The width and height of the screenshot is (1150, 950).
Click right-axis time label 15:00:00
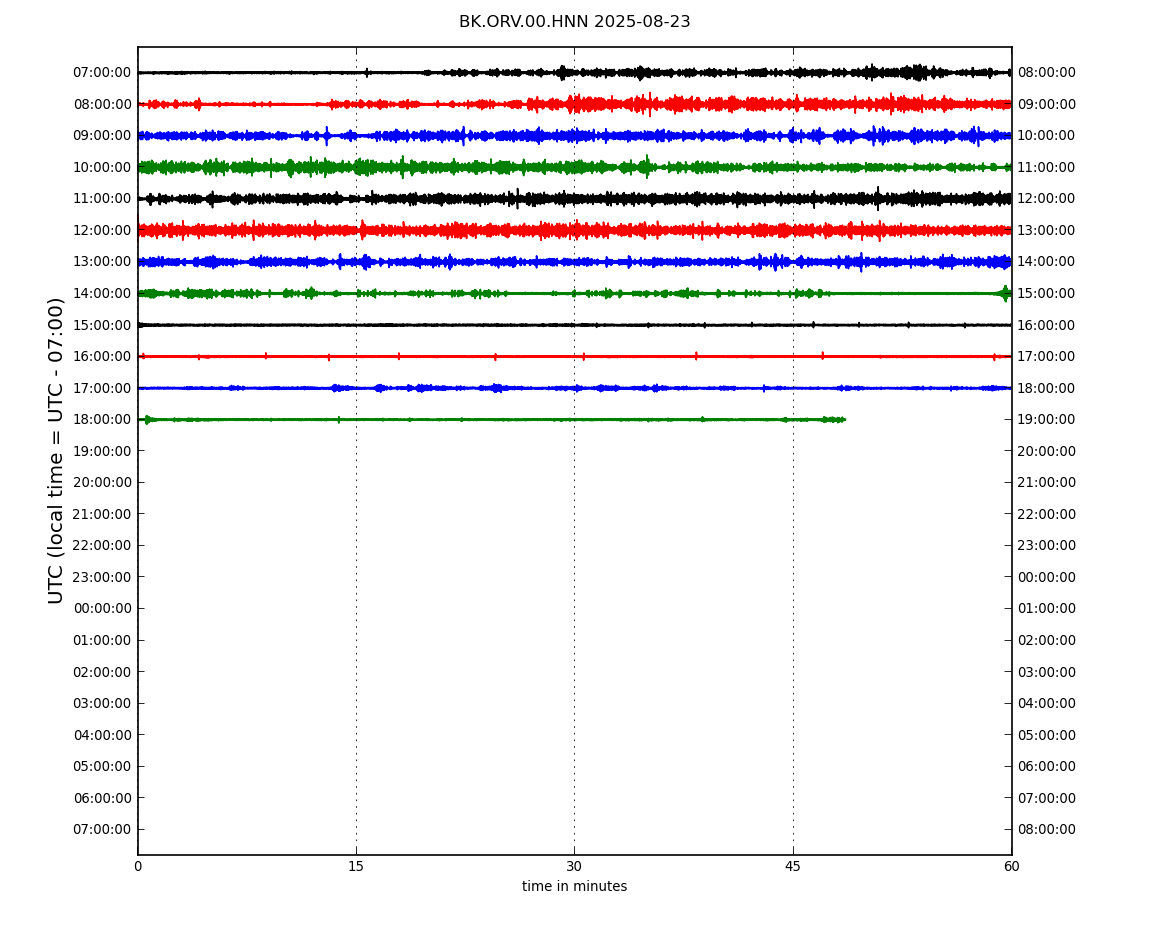click(1047, 293)
